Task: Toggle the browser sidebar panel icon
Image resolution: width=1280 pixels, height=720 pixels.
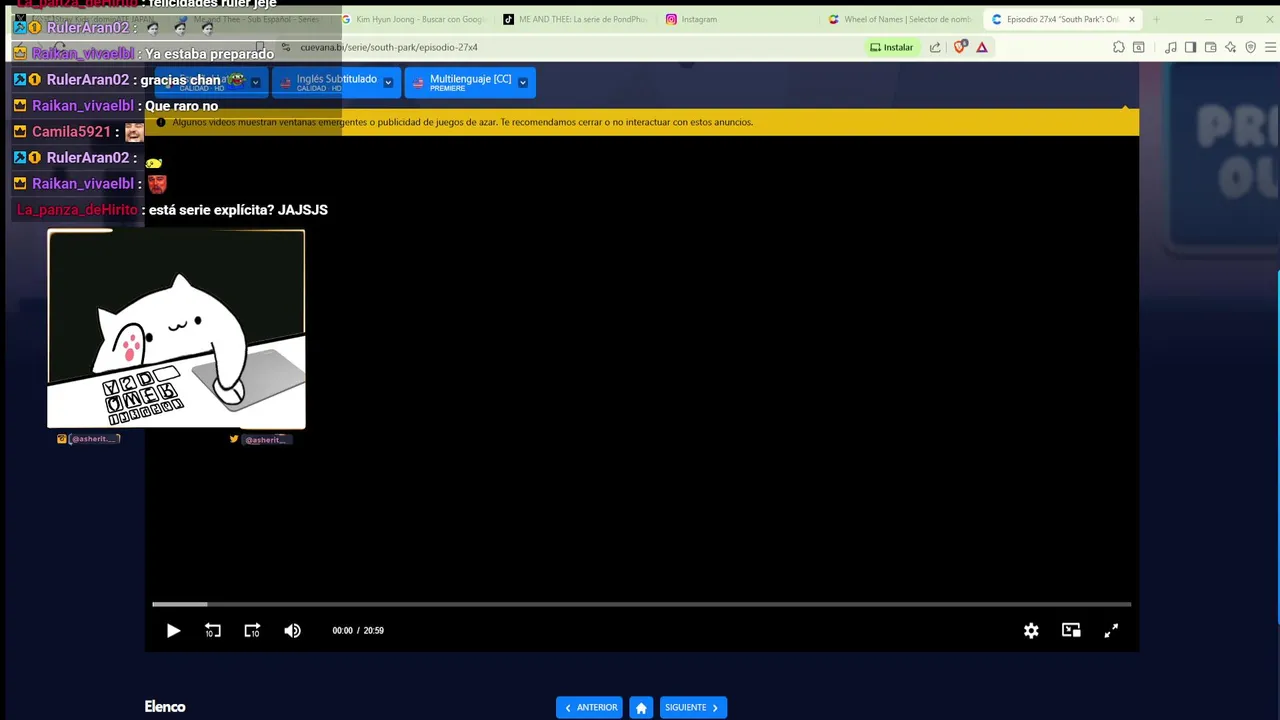Action: pos(1190,47)
